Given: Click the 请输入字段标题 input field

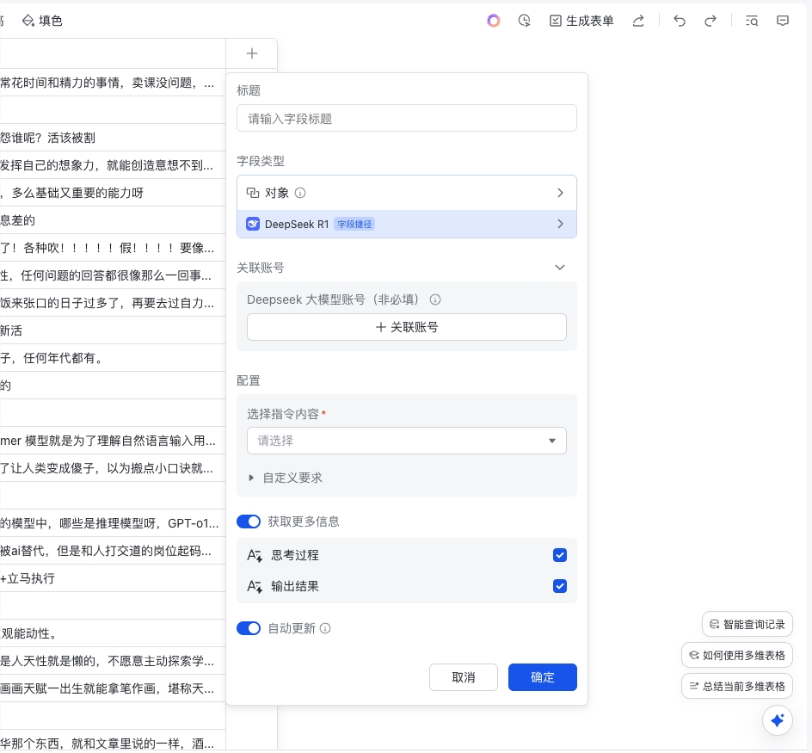Looking at the screenshot, I should pyautogui.click(x=406, y=118).
